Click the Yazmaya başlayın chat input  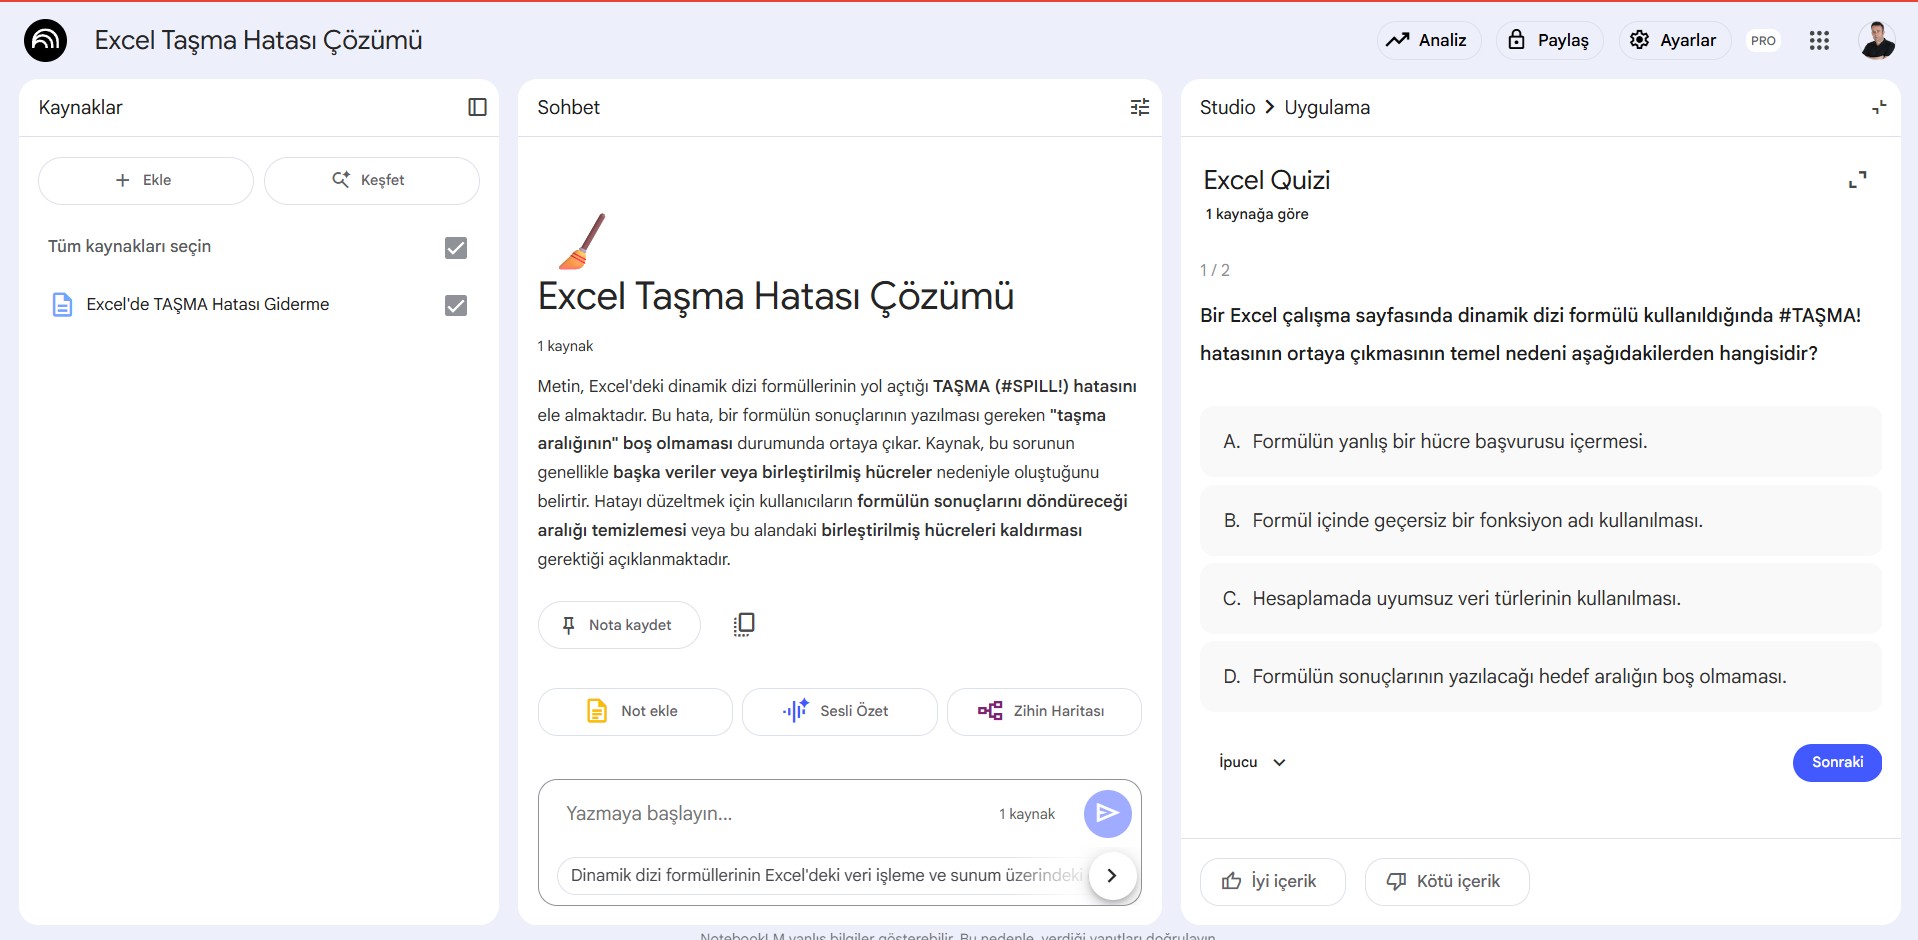coord(775,814)
